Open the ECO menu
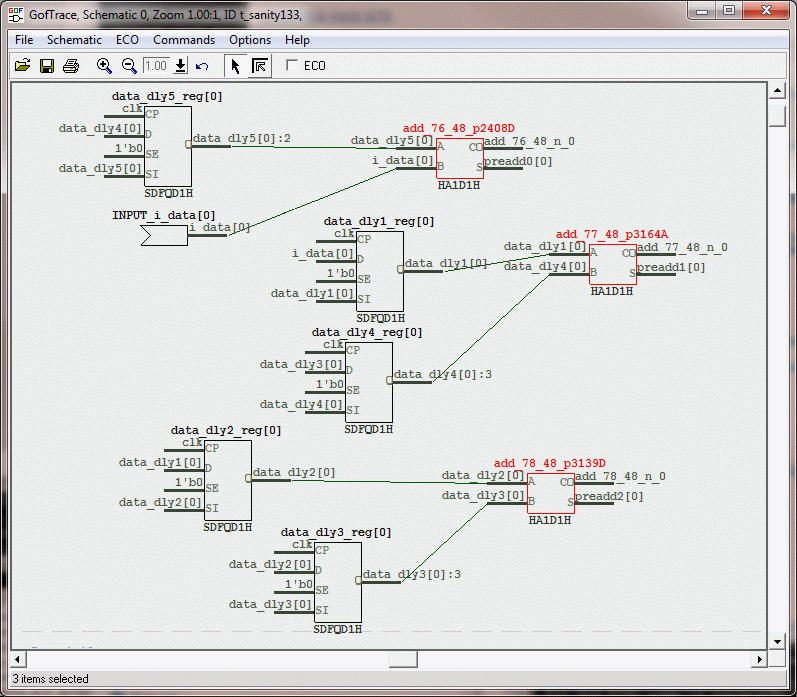The image size is (797, 697). coord(127,40)
